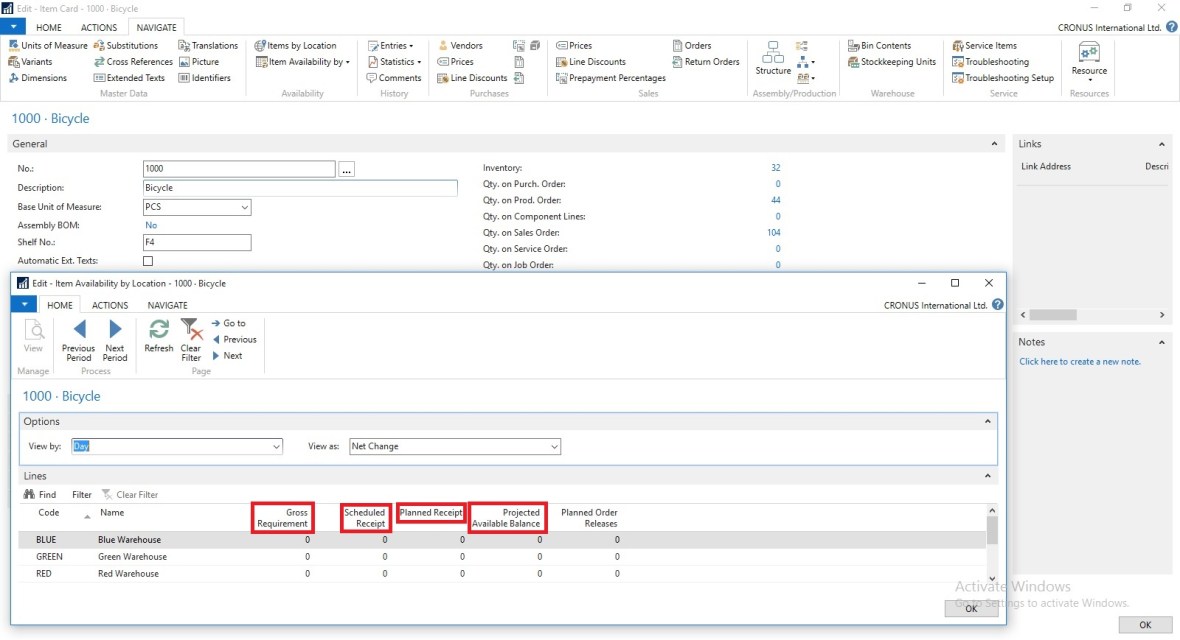Click the OK button in availability dialog
This screenshot has width=1180, height=640.
tap(970, 608)
